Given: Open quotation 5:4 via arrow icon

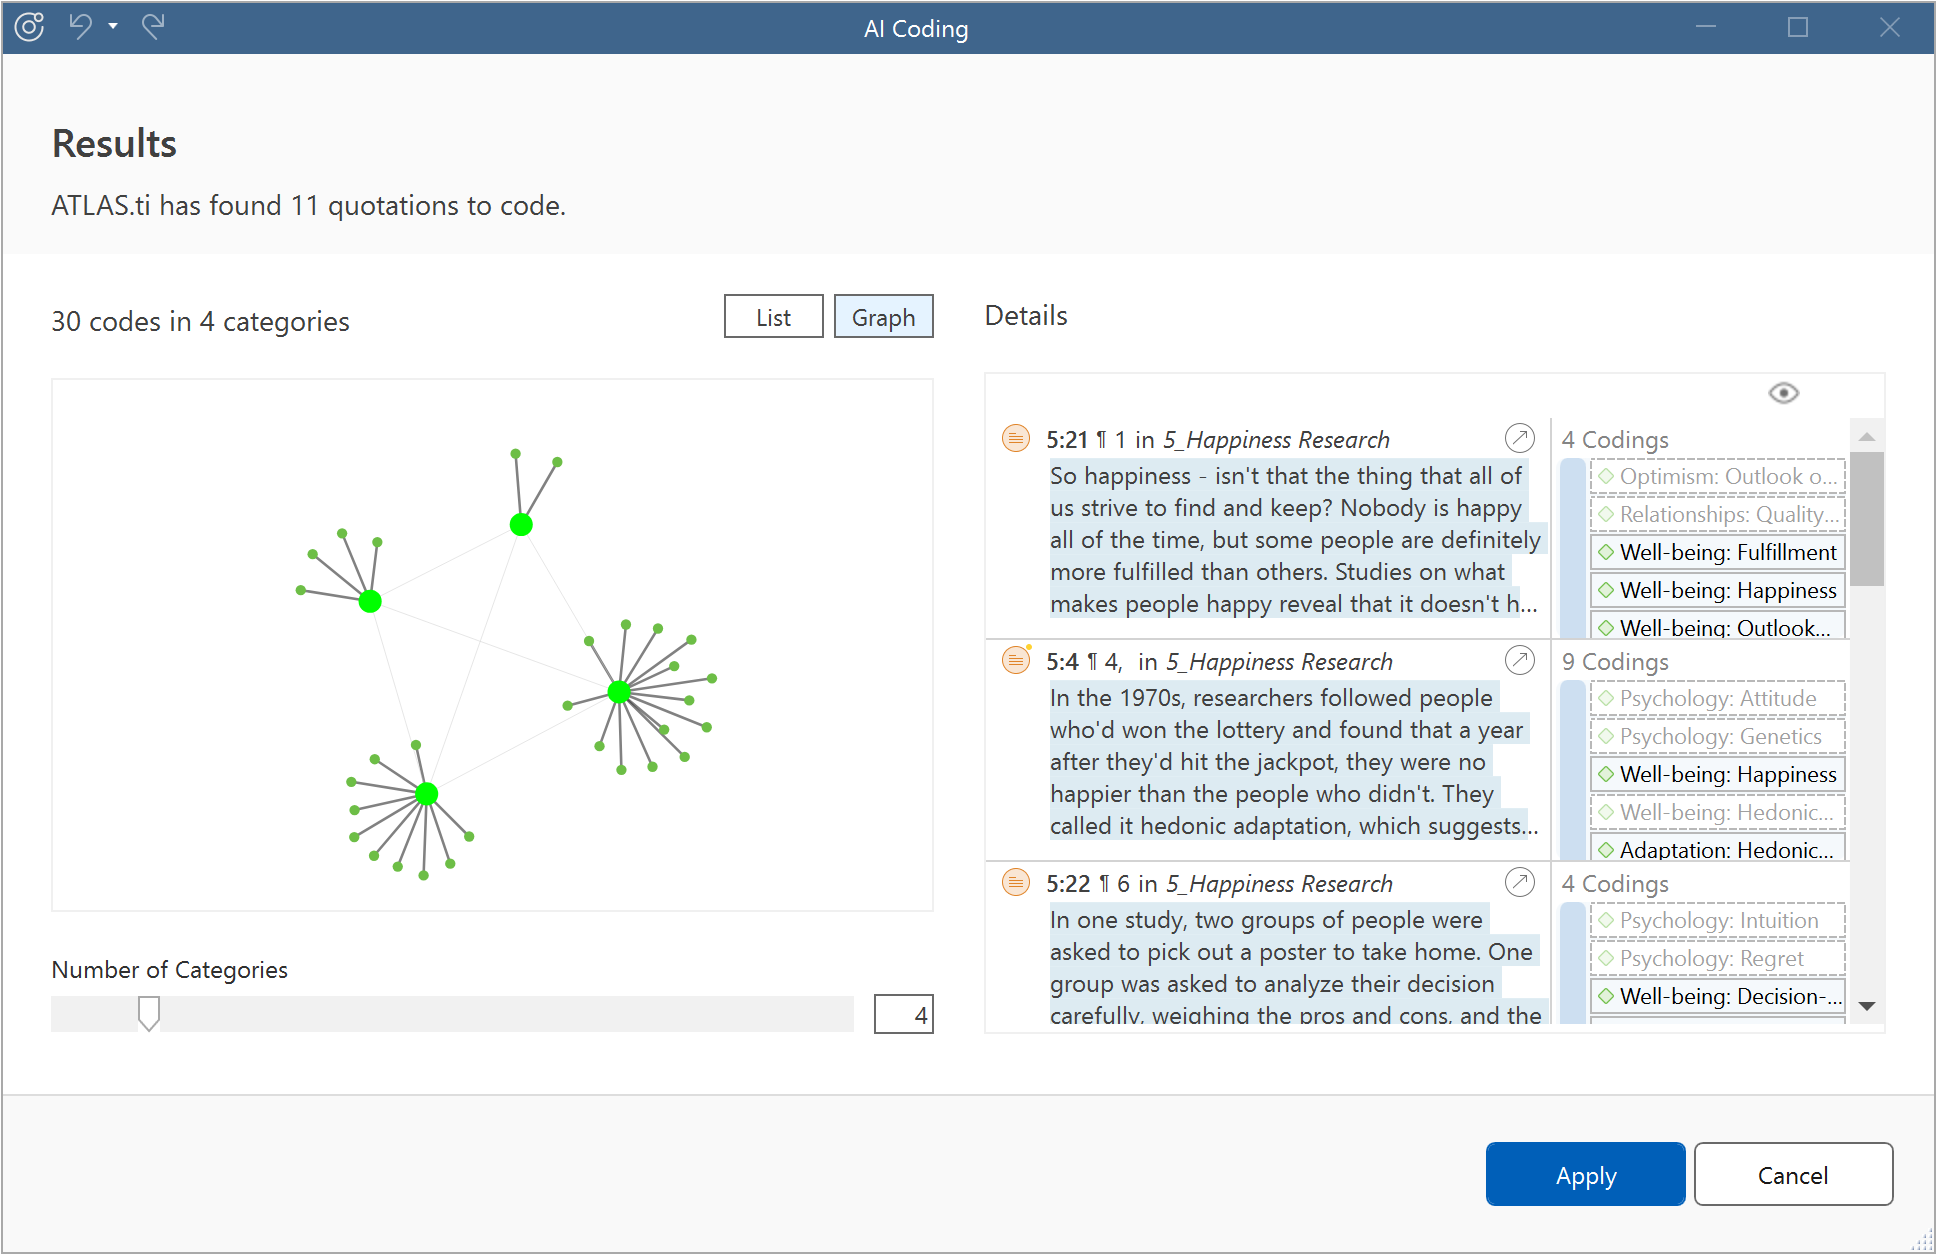Looking at the screenshot, I should [1519, 660].
